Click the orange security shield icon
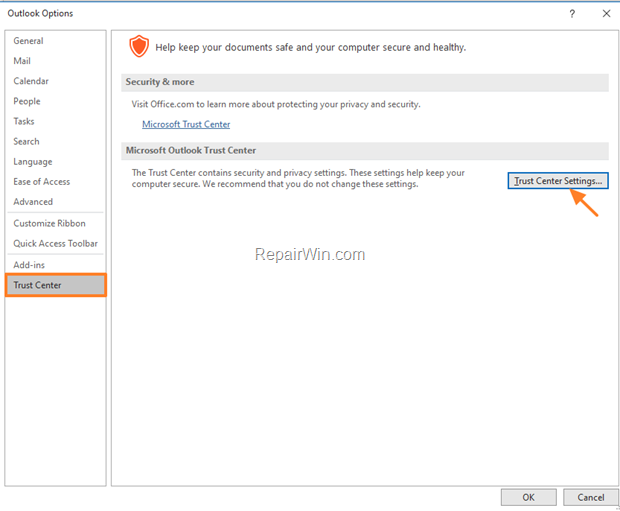The width and height of the screenshot is (620, 511). [139, 46]
